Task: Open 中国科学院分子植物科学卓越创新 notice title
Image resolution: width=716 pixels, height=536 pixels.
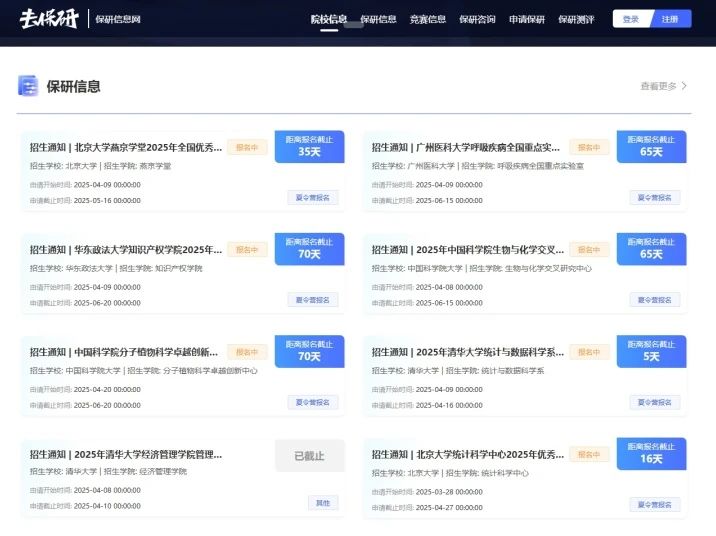Action: 124,352
